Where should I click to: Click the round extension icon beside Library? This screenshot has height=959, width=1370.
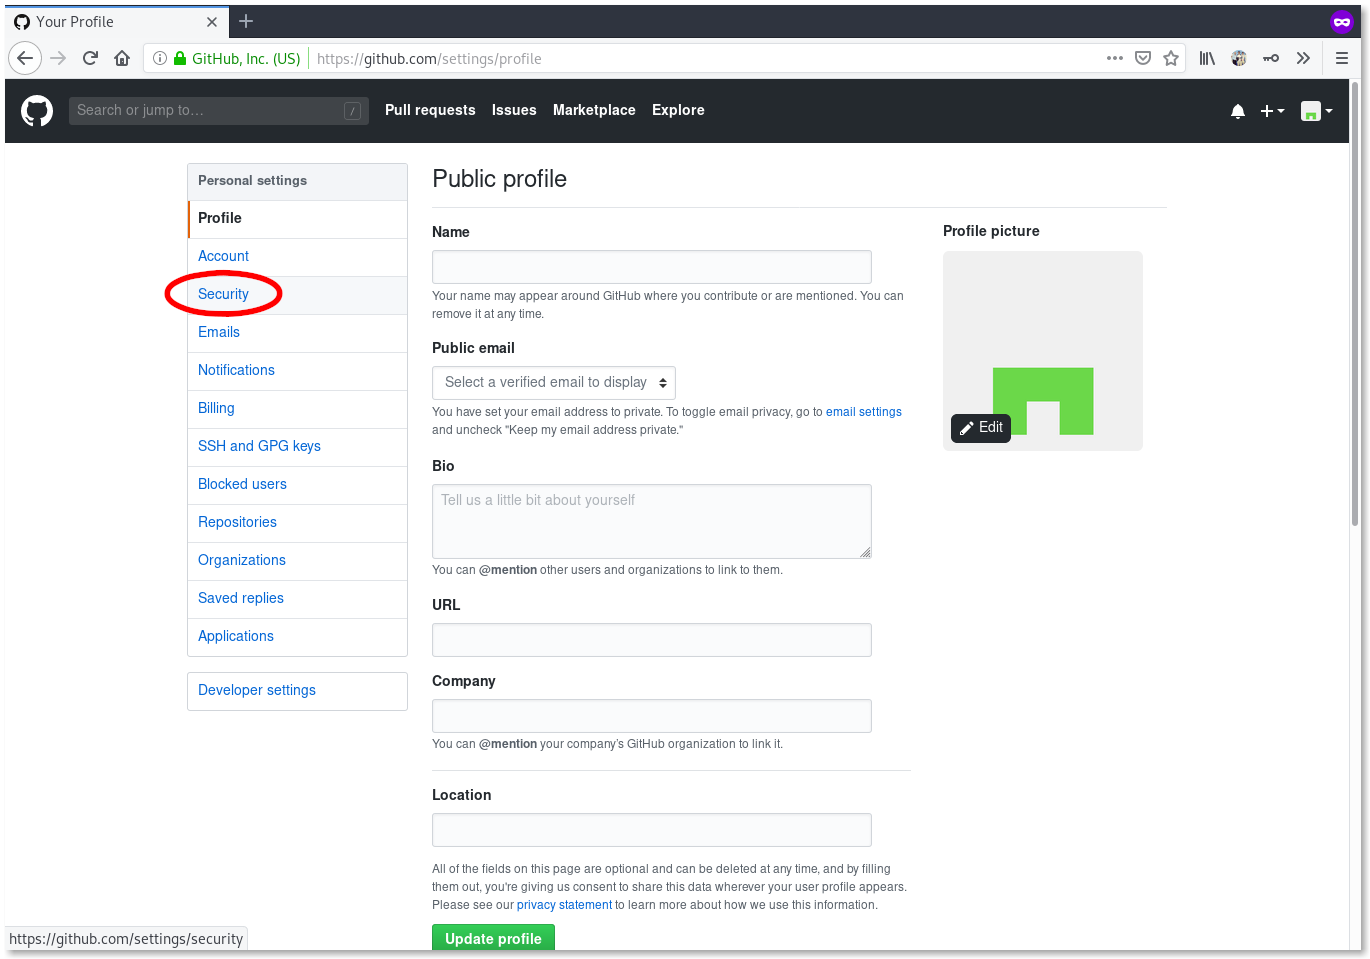pos(1239,58)
